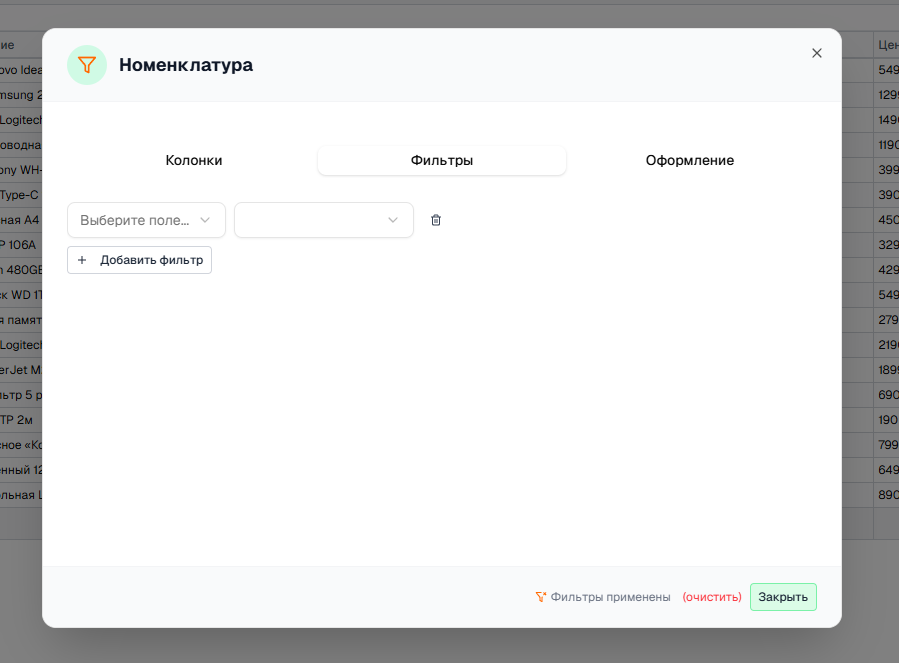Click the orange funnel icon beside Номенклатура

click(x=87, y=65)
